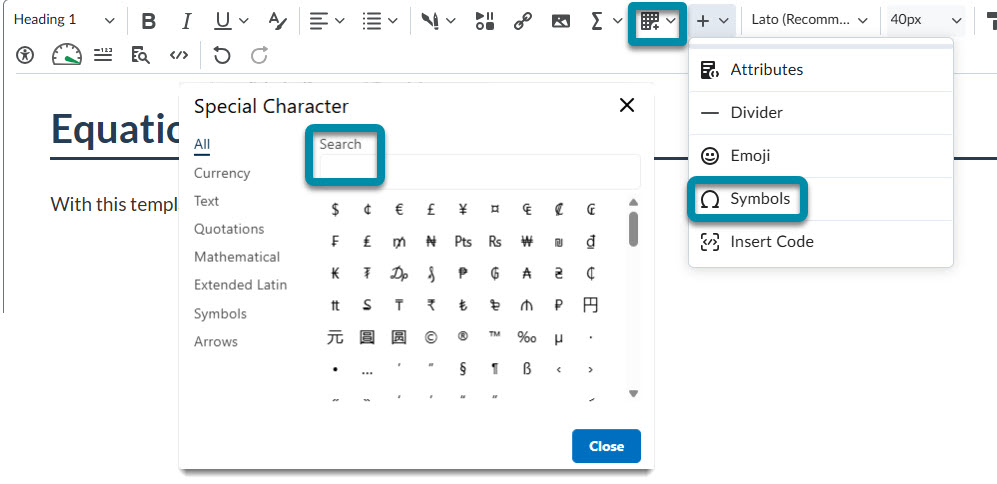Select the Symbols category in the dialog

[220, 314]
